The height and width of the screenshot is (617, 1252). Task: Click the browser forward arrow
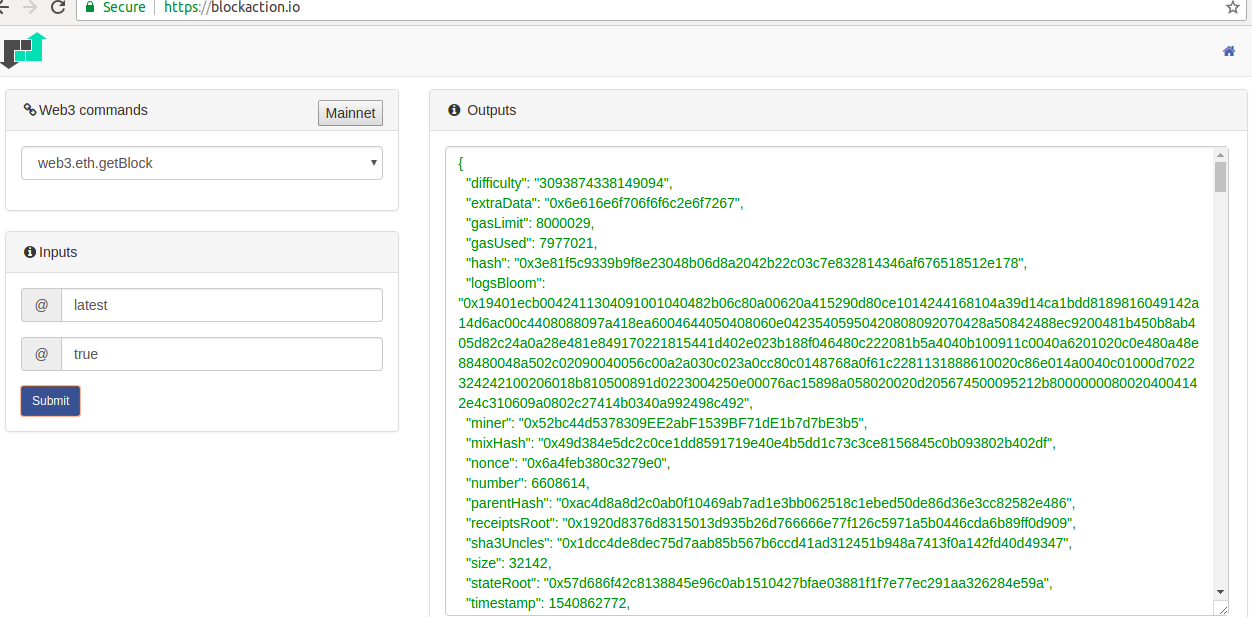click(x=31, y=7)
